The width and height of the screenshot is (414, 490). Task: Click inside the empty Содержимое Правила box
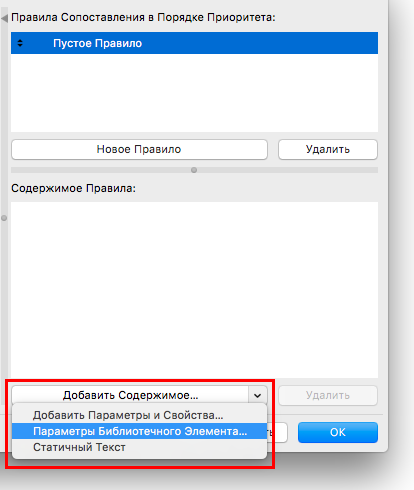point(194,289)
